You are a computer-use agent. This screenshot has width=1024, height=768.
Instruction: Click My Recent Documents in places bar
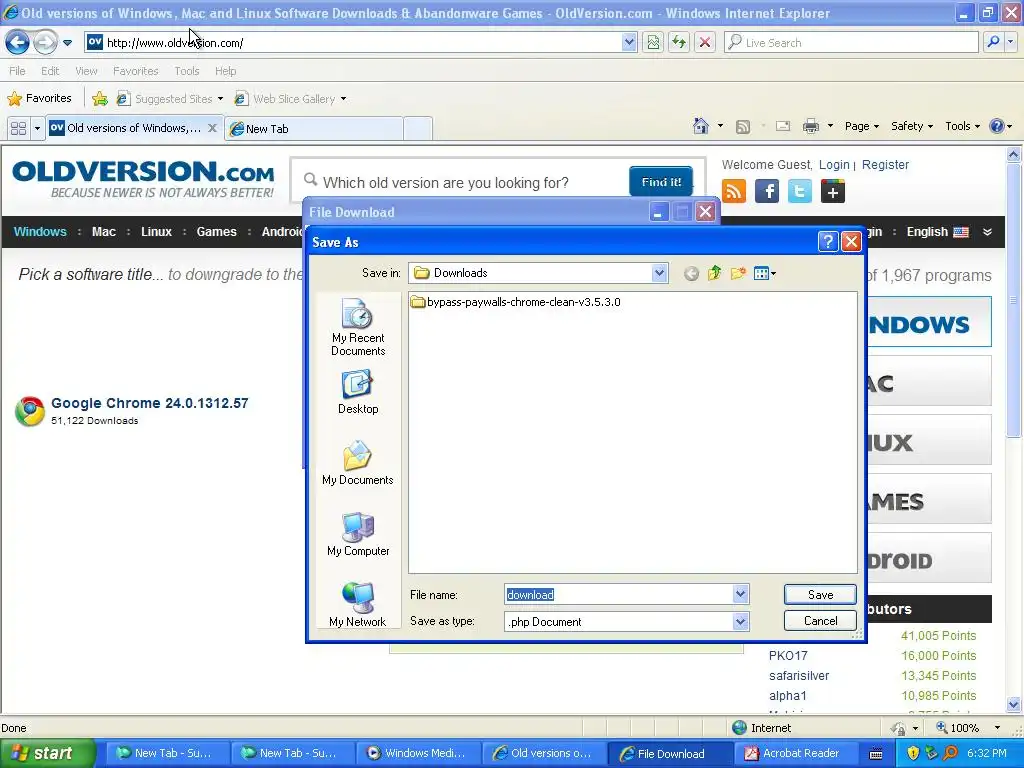coord(358,327)
